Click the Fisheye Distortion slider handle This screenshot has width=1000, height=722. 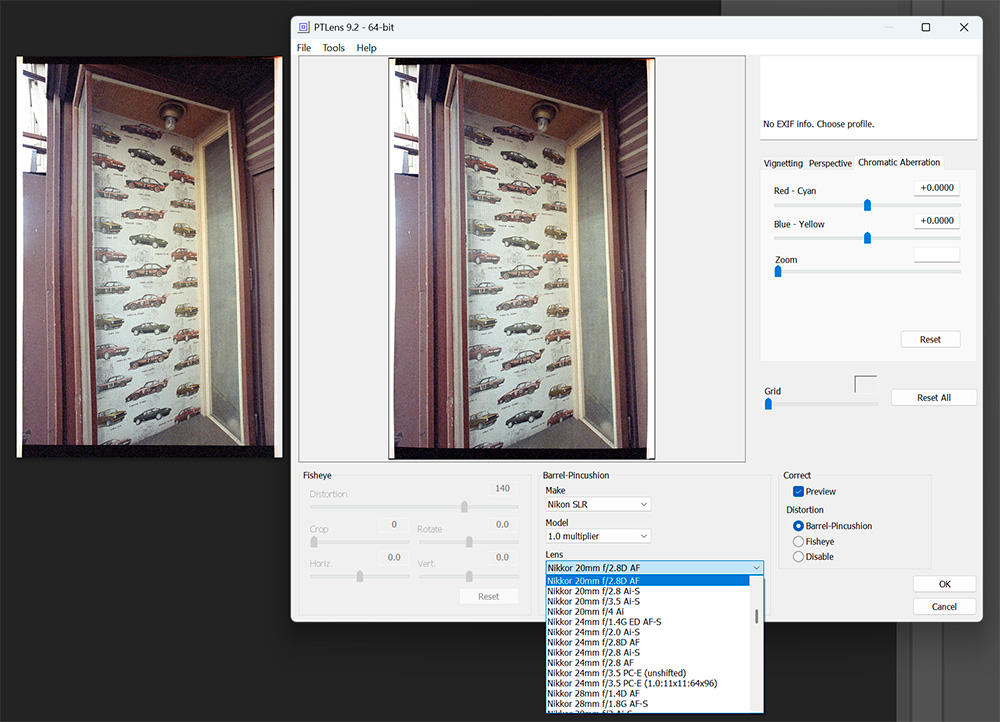tap(464, 506)
